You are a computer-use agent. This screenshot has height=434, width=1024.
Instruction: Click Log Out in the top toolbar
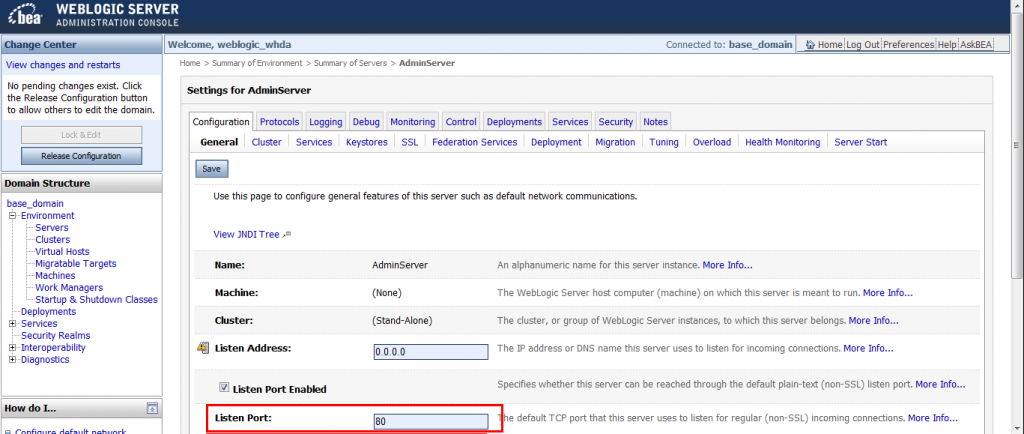coord(863,45)
